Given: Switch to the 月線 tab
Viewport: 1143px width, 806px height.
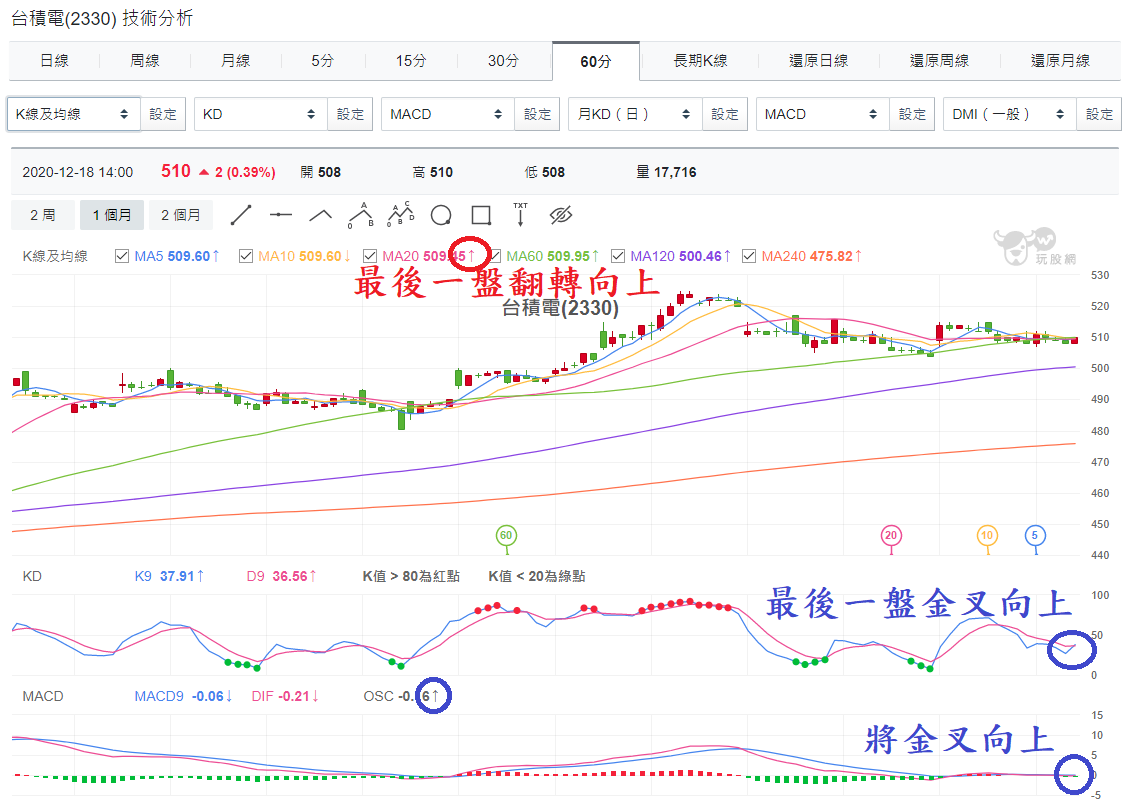Looking at the screenshot, I should pyautogui.click(x=235, y=61).
